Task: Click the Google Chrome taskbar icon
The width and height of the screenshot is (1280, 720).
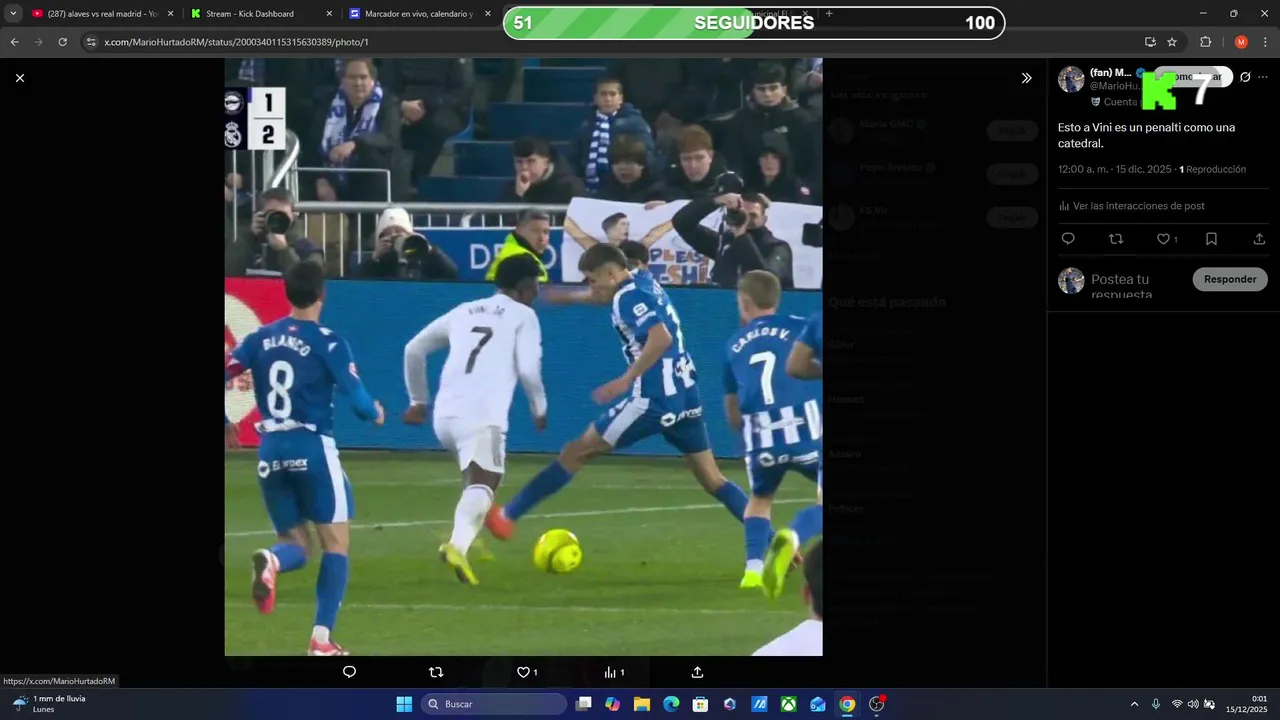Action: (847, 704)
